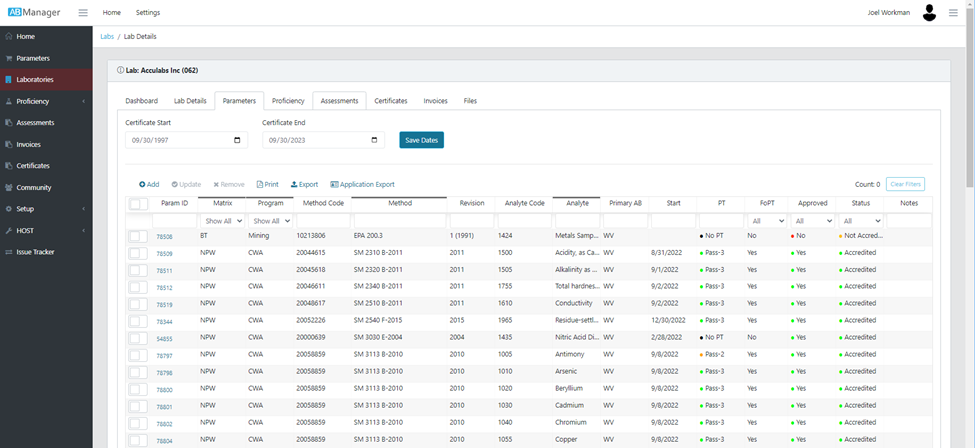Open Certificate Start calendar picker icon
This screenshot has height=448, width=975.
(237, 141)
